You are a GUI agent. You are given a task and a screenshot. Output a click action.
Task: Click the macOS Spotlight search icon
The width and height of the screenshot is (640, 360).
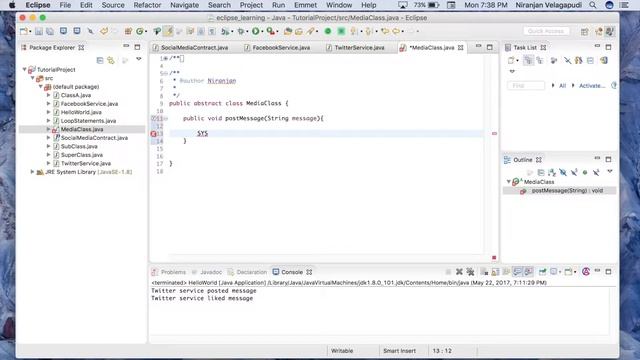[593, 5]
